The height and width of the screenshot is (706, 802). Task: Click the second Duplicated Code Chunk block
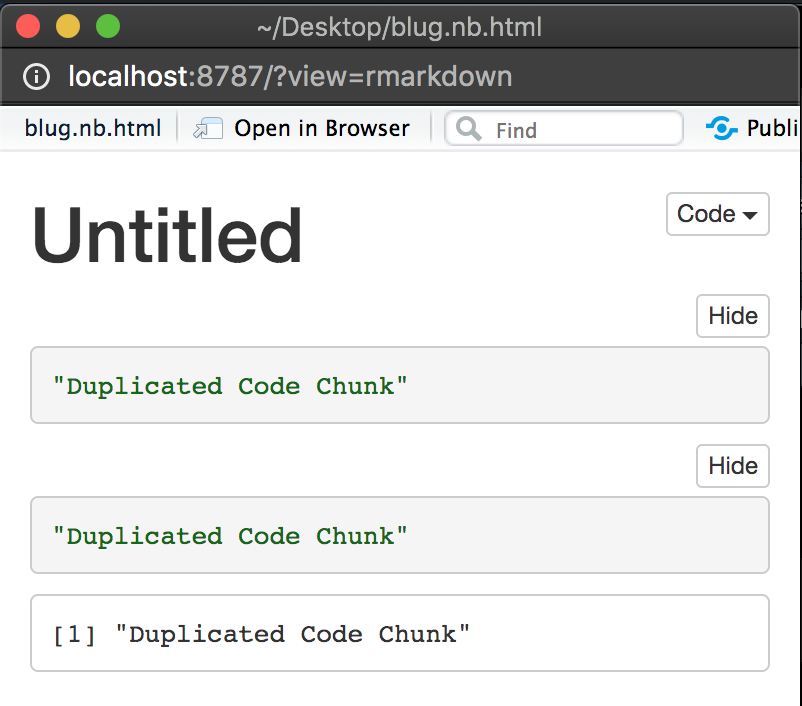coord(400,535)
